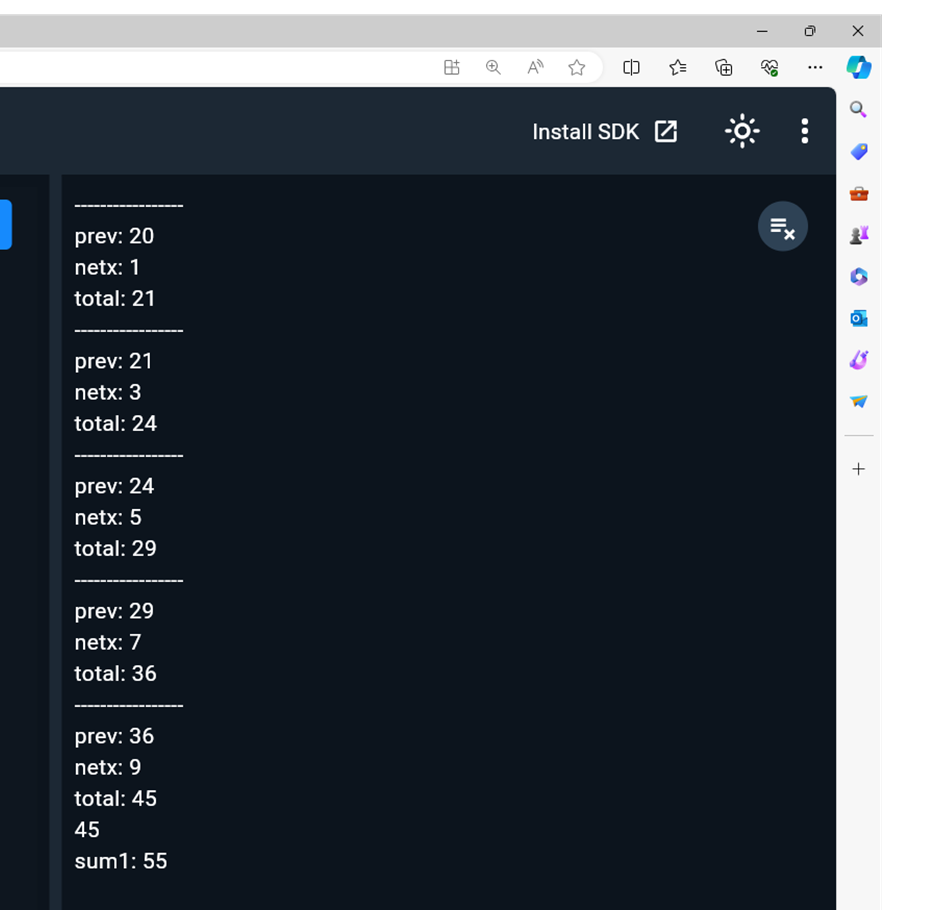Open Edge Settings and more menu

815,67
